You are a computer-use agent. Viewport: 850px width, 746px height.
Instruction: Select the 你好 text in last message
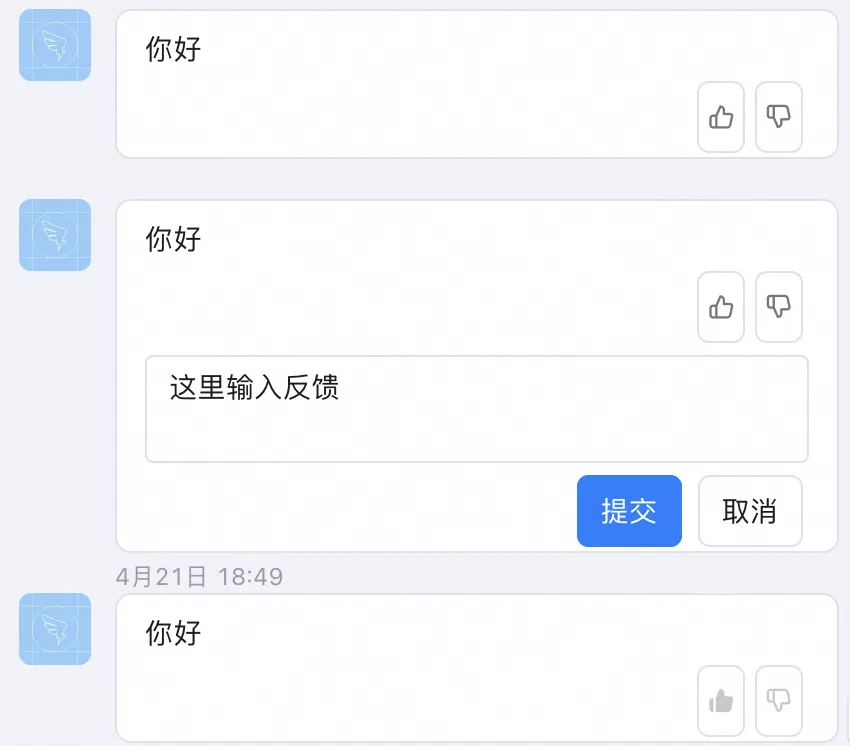click(x=173, y=633)
